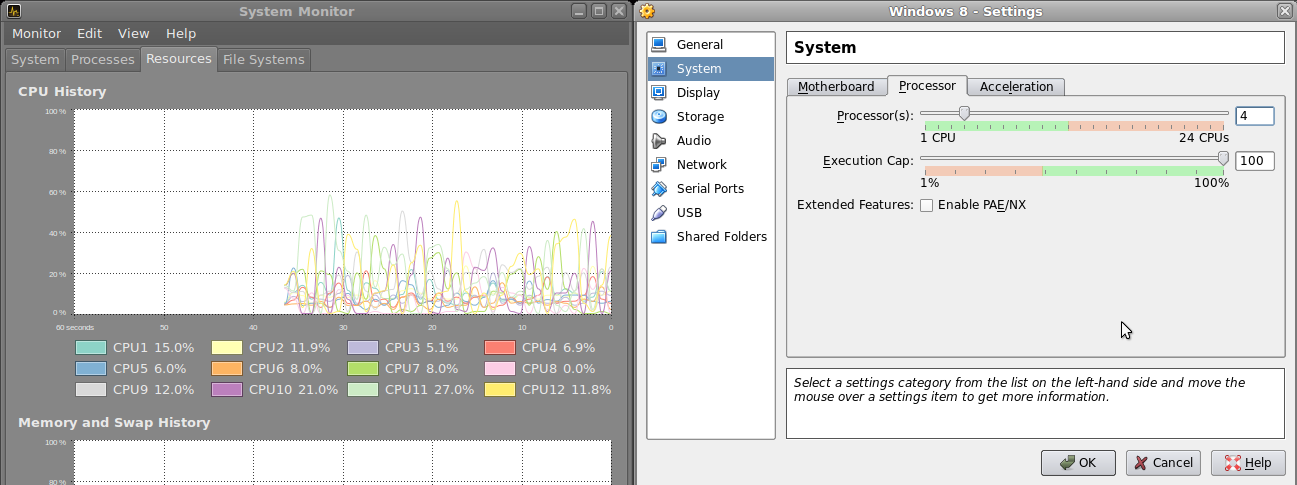Click the USB connector icon

coord(658,212)
